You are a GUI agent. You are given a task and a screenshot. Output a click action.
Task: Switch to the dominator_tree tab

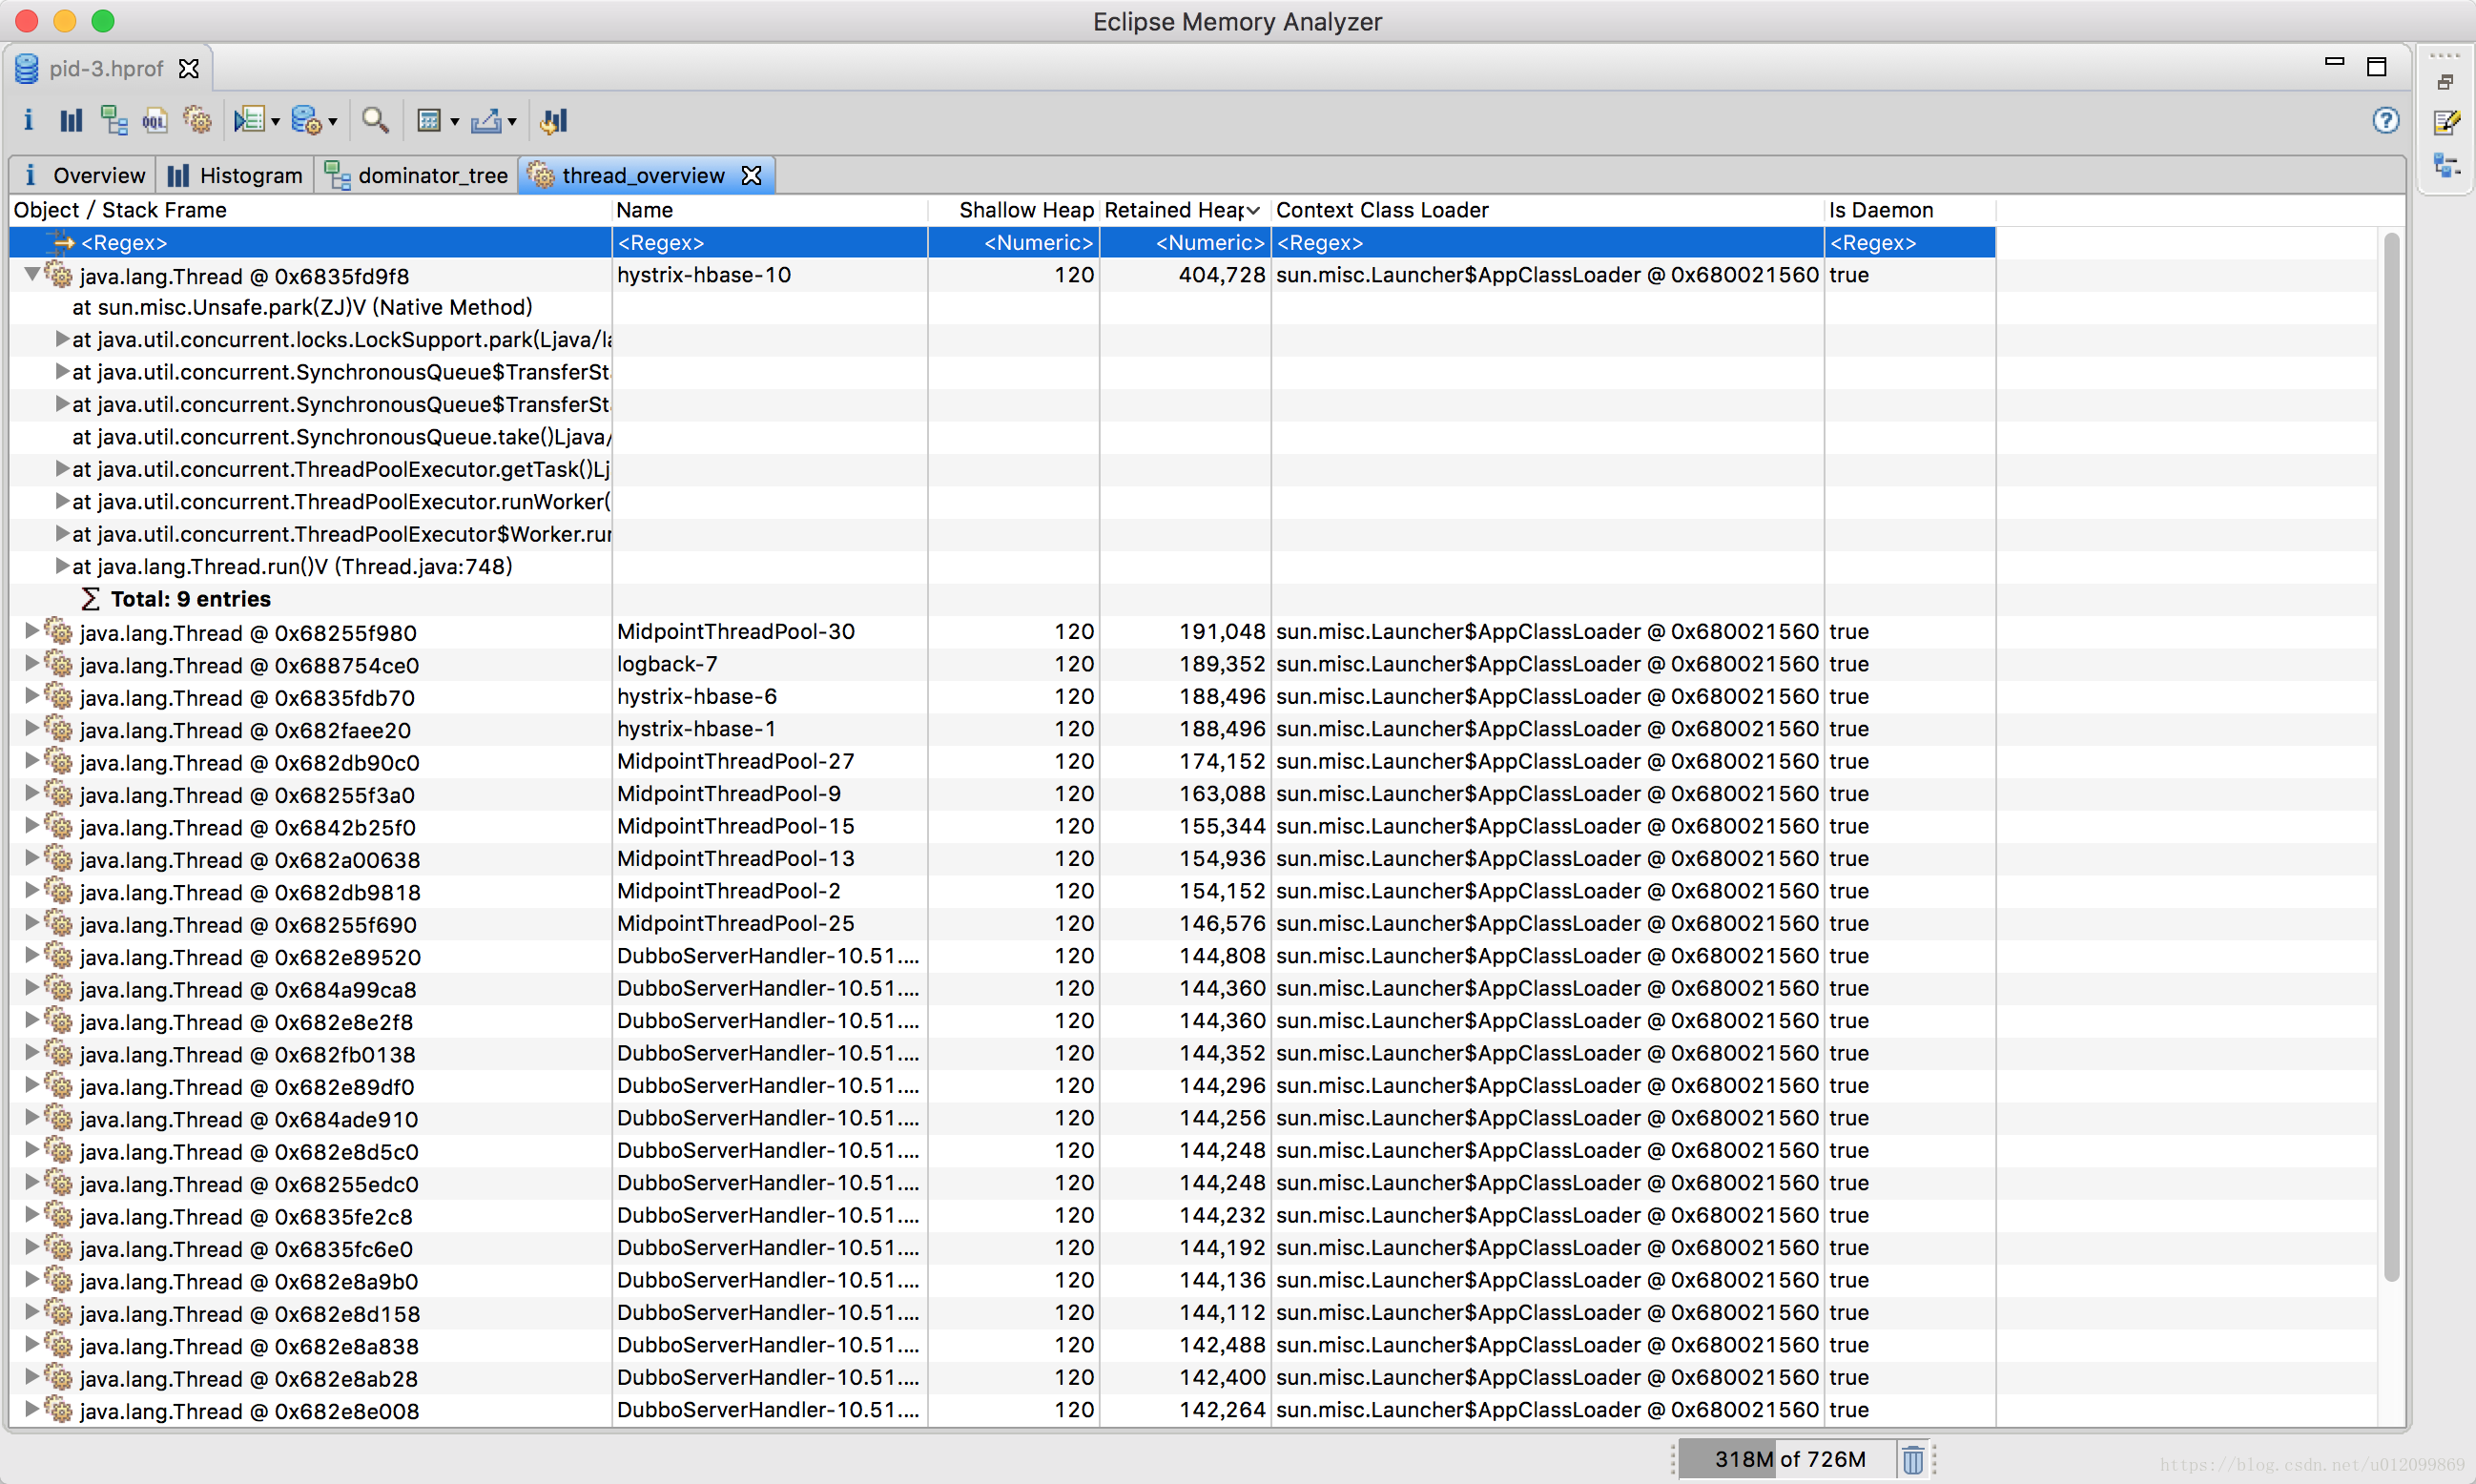416,175
